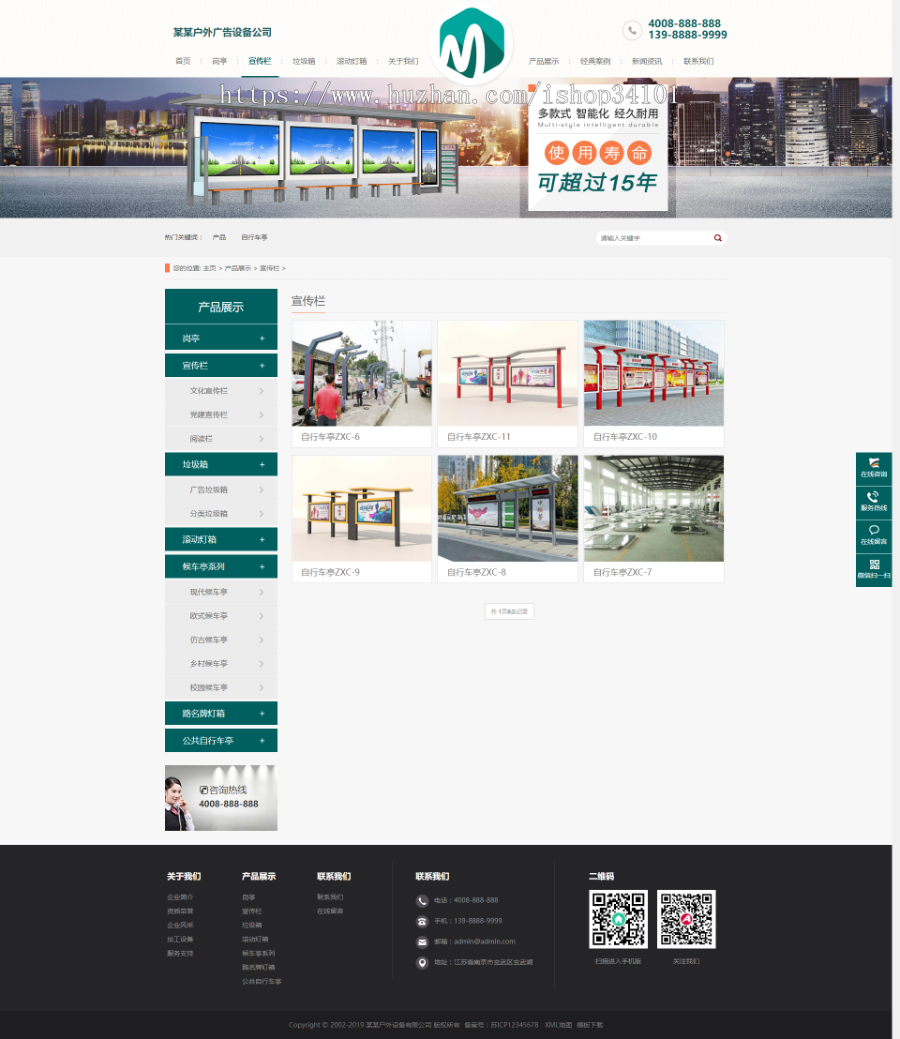Click hot keyword 产品 link

(x=219, y=237)
